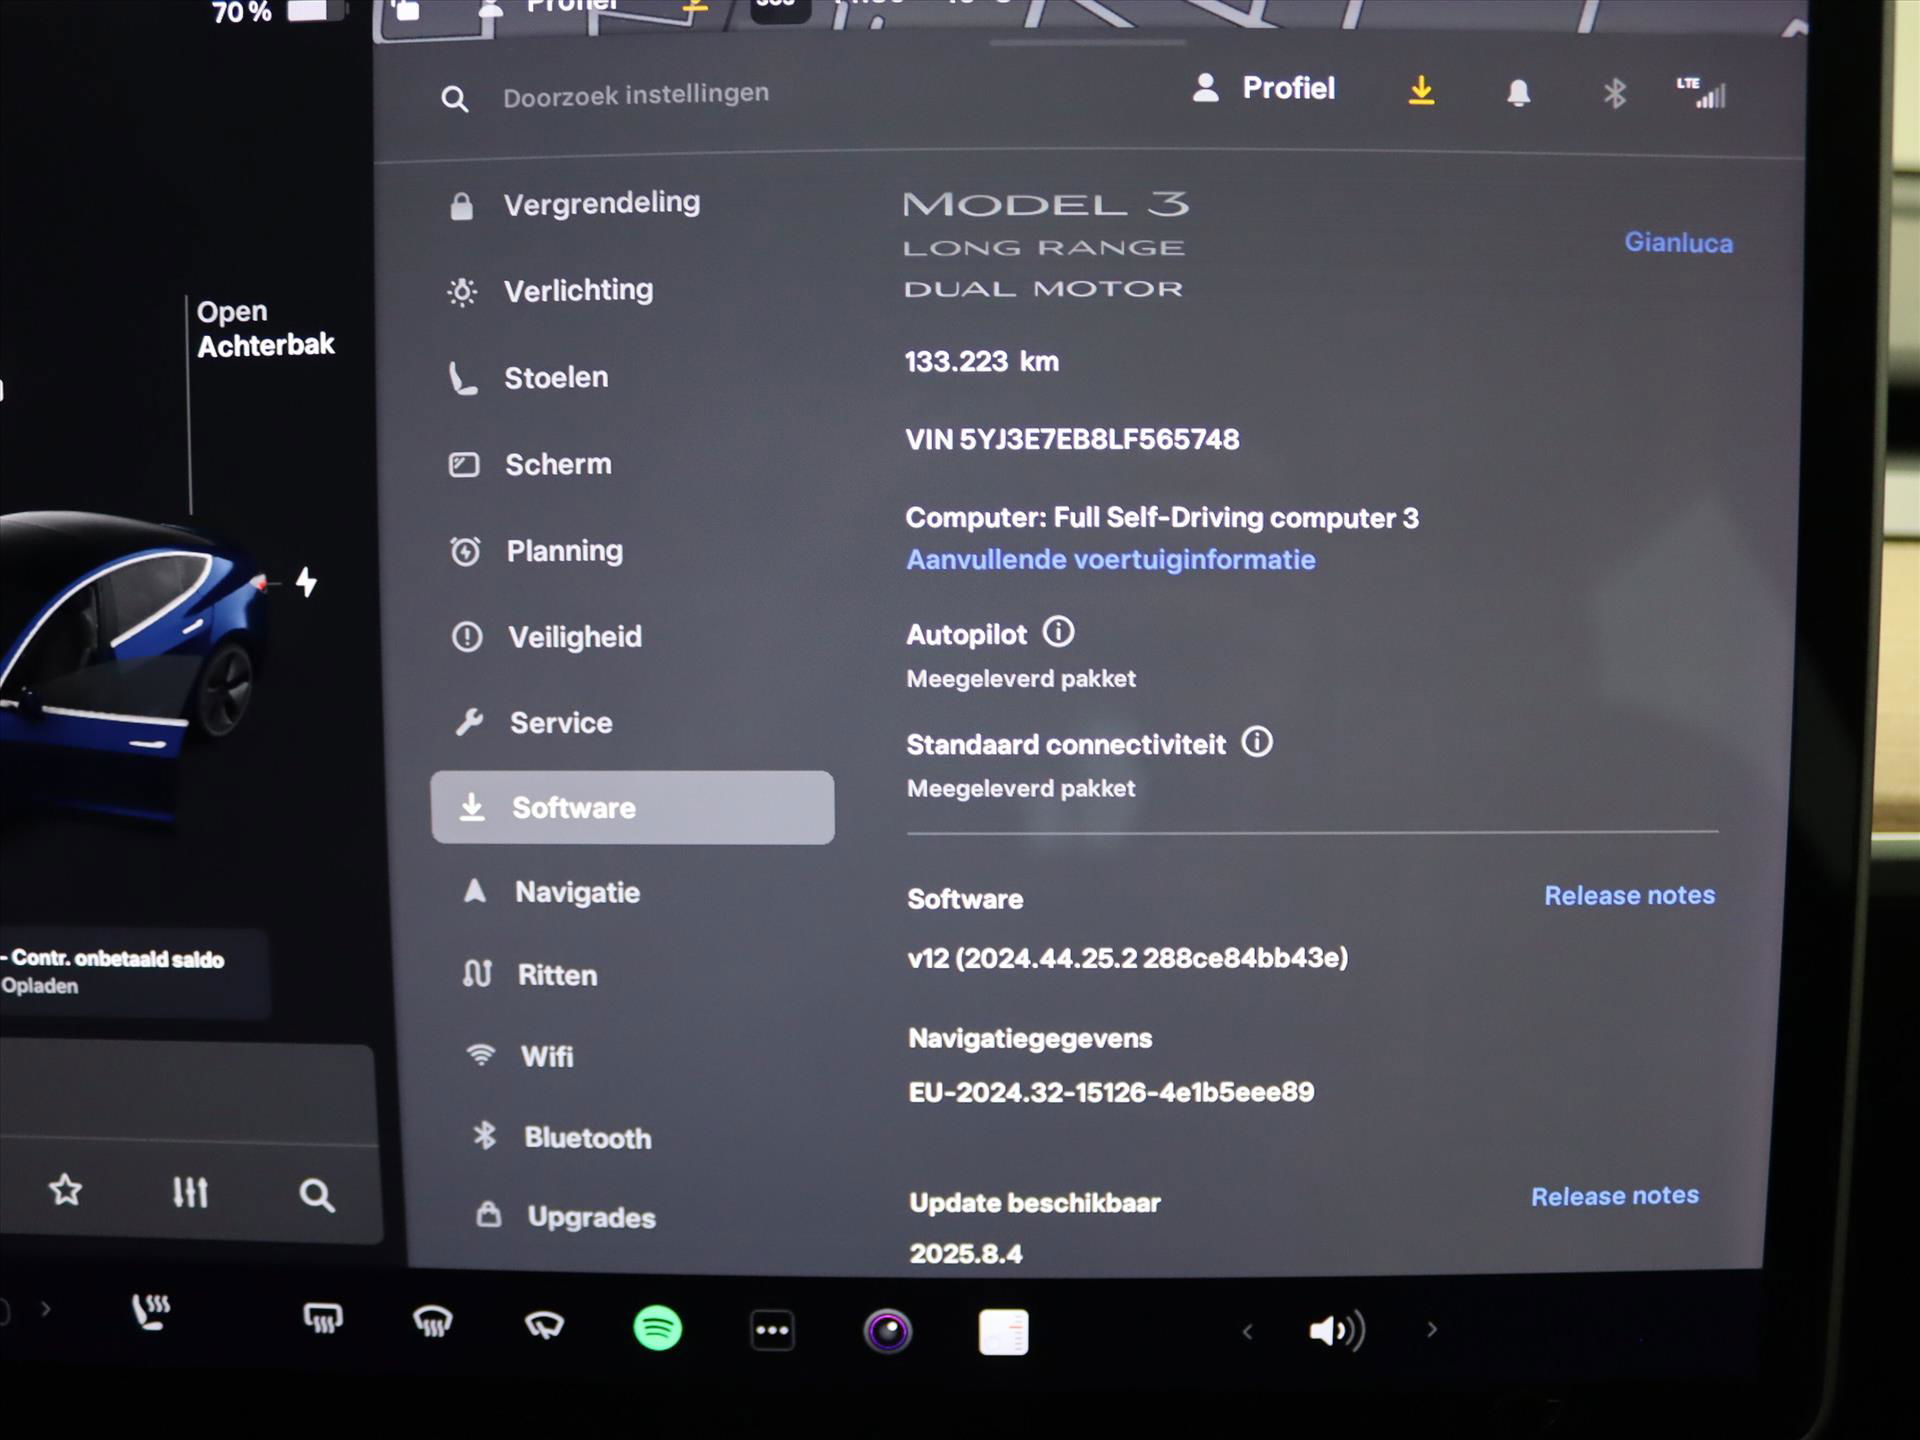Open Release notes for available update 2025.8.4
The image size is (1920, 1440).
click(x=1615, y=1196)
